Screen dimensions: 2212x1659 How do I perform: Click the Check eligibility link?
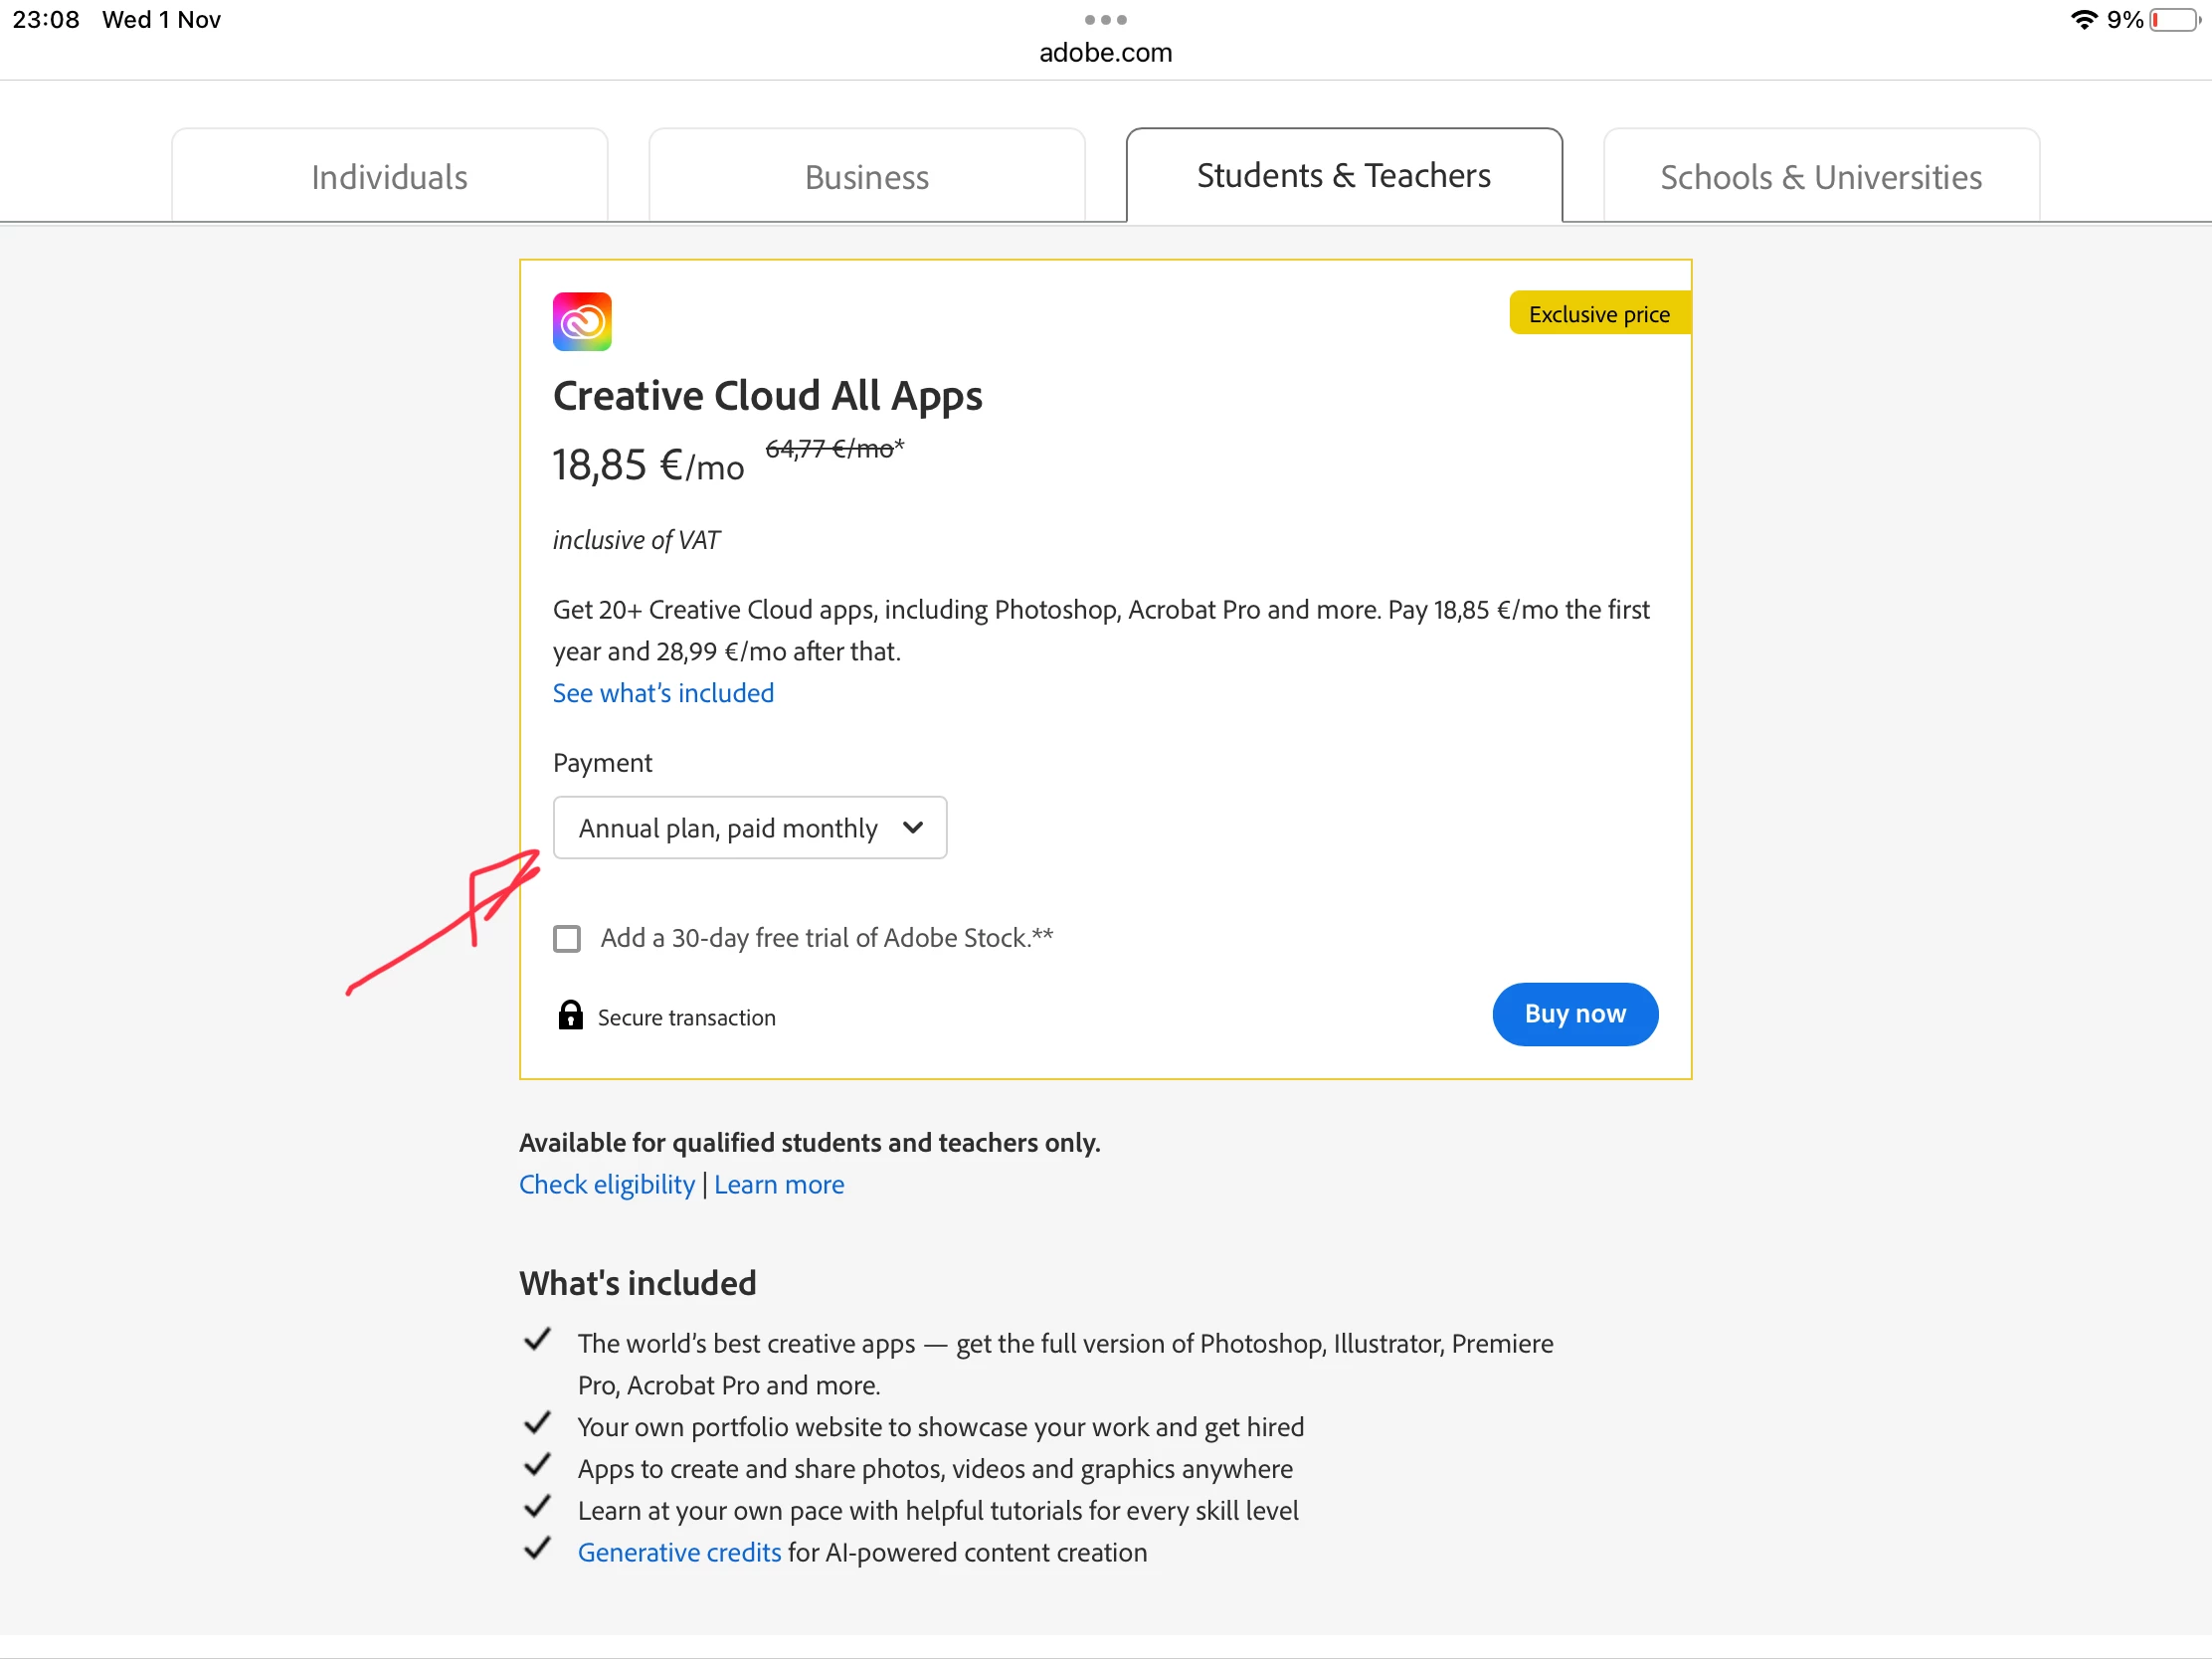(x=606, y=1184)
